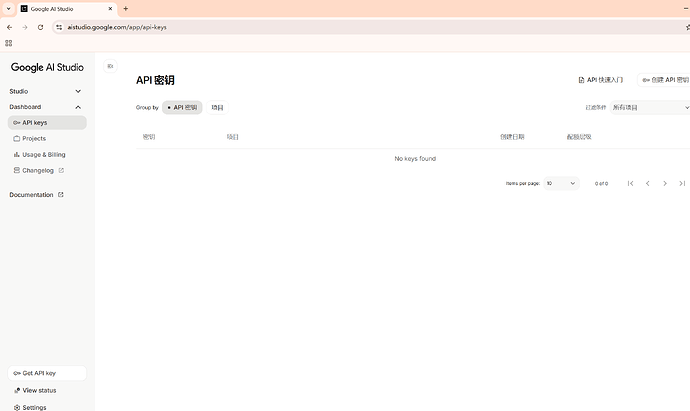Click the 创建 API 密钥 create button
690x411 pixels.
(x=664, y=80)
